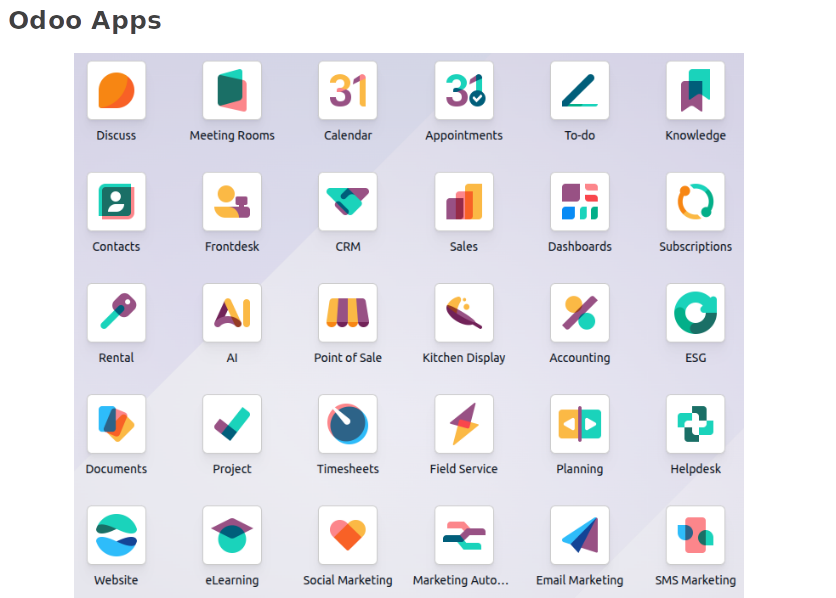Click the Helpdesk label text
836x598 pixels.
696,469
